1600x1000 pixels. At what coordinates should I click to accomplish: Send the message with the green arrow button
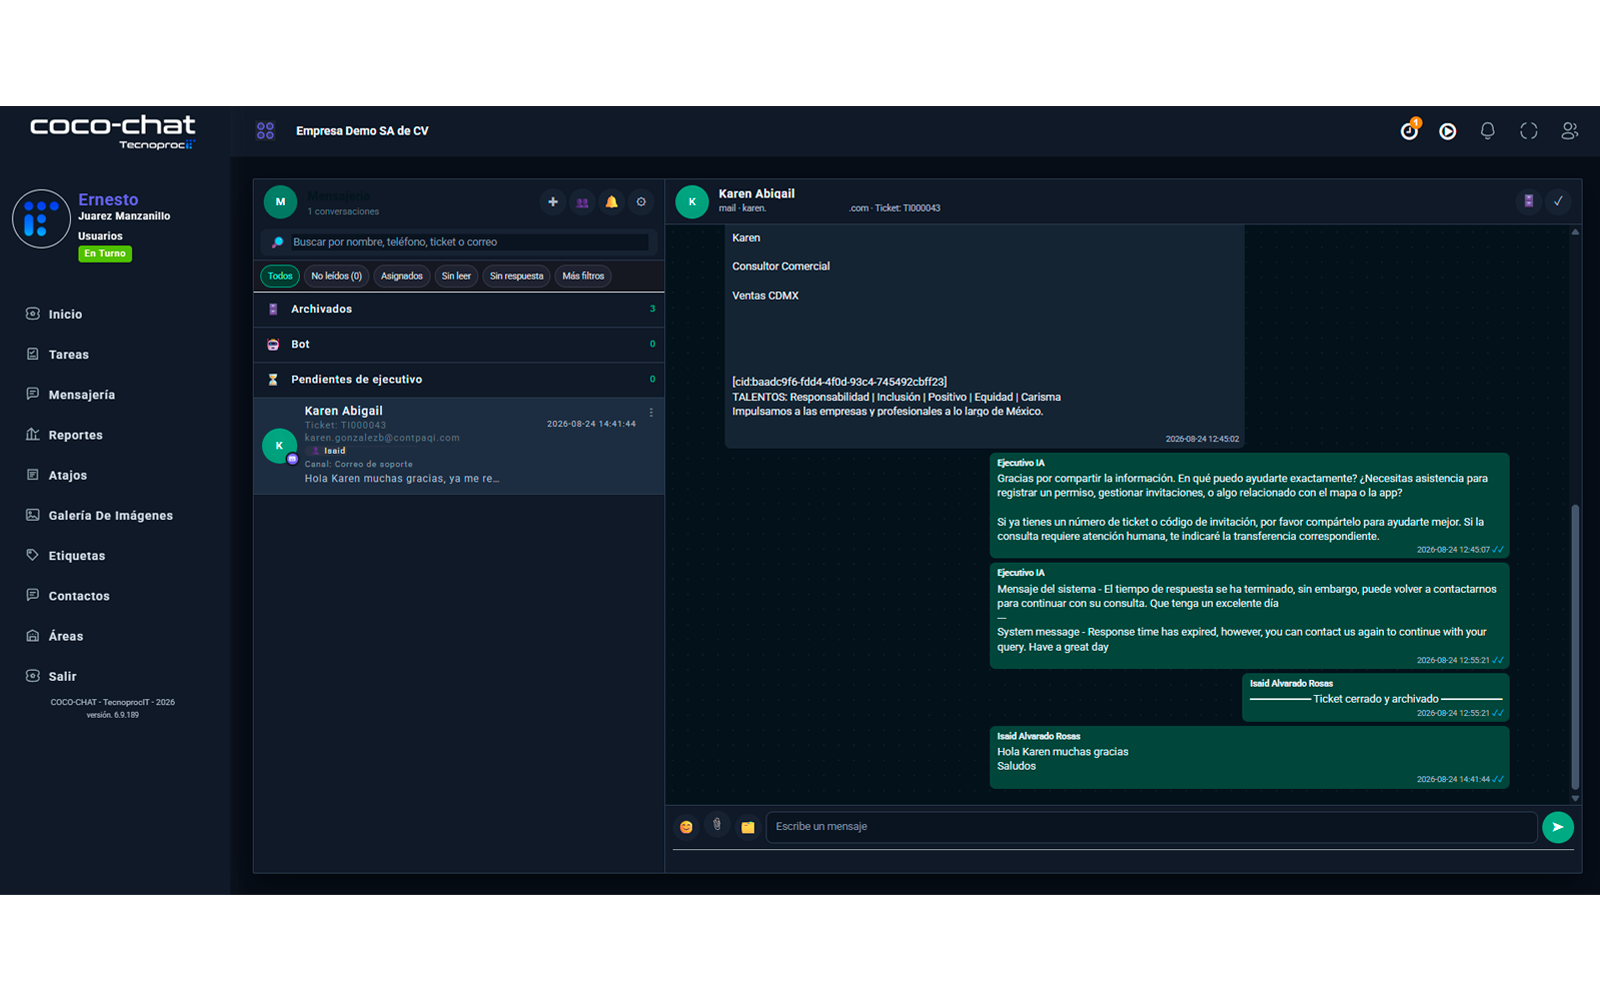pos(1557,827)
